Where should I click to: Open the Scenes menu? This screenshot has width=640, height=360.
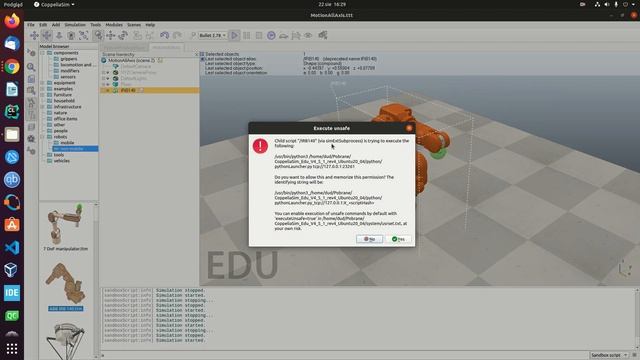click(x=134, y=25)
